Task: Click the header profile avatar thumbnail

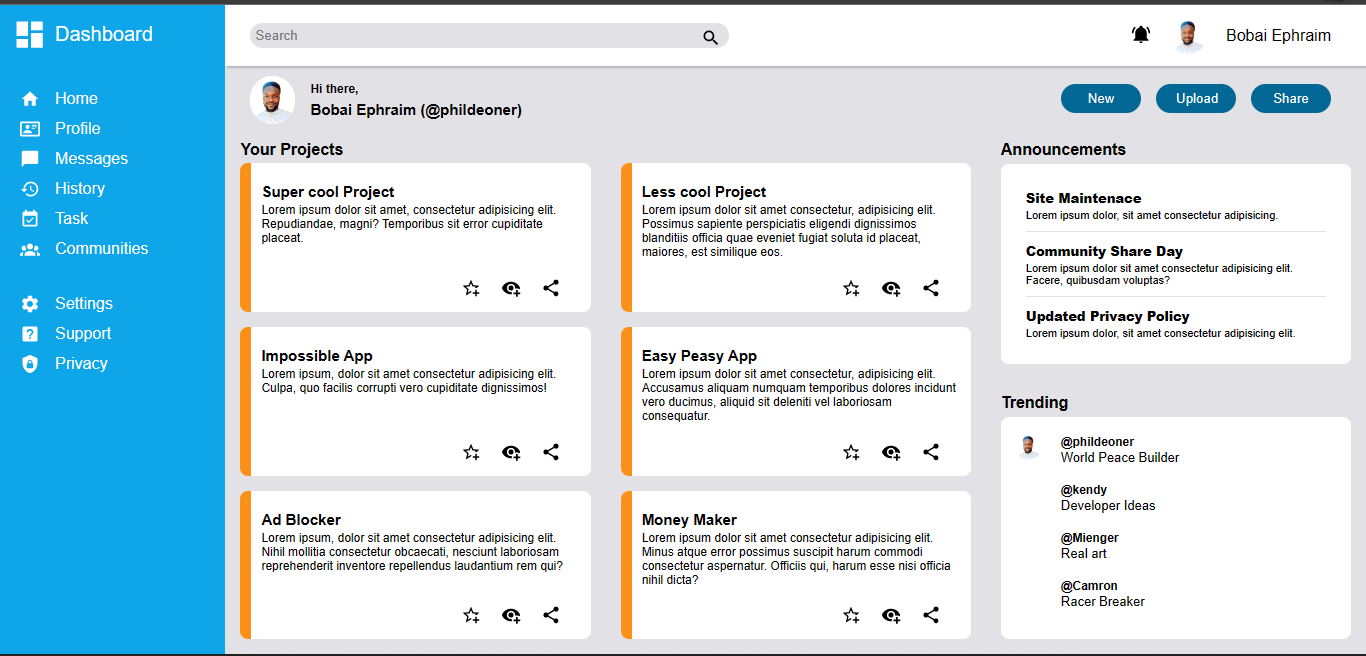Action: (1188, 36)
